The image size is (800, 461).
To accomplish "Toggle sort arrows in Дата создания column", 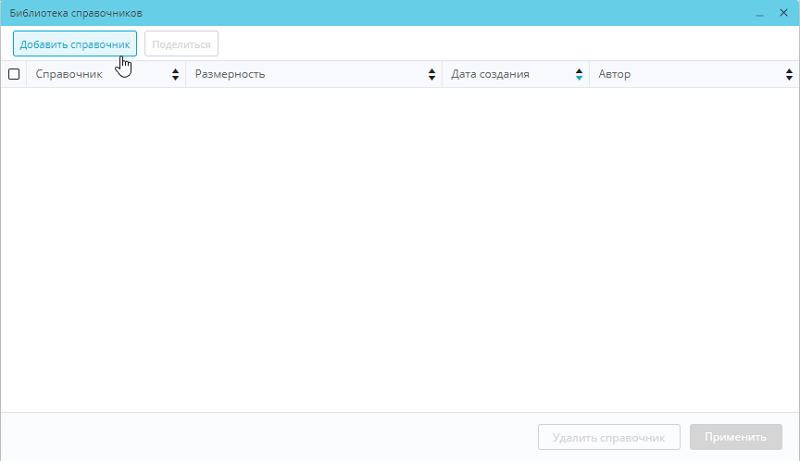I will coord(579,74).
